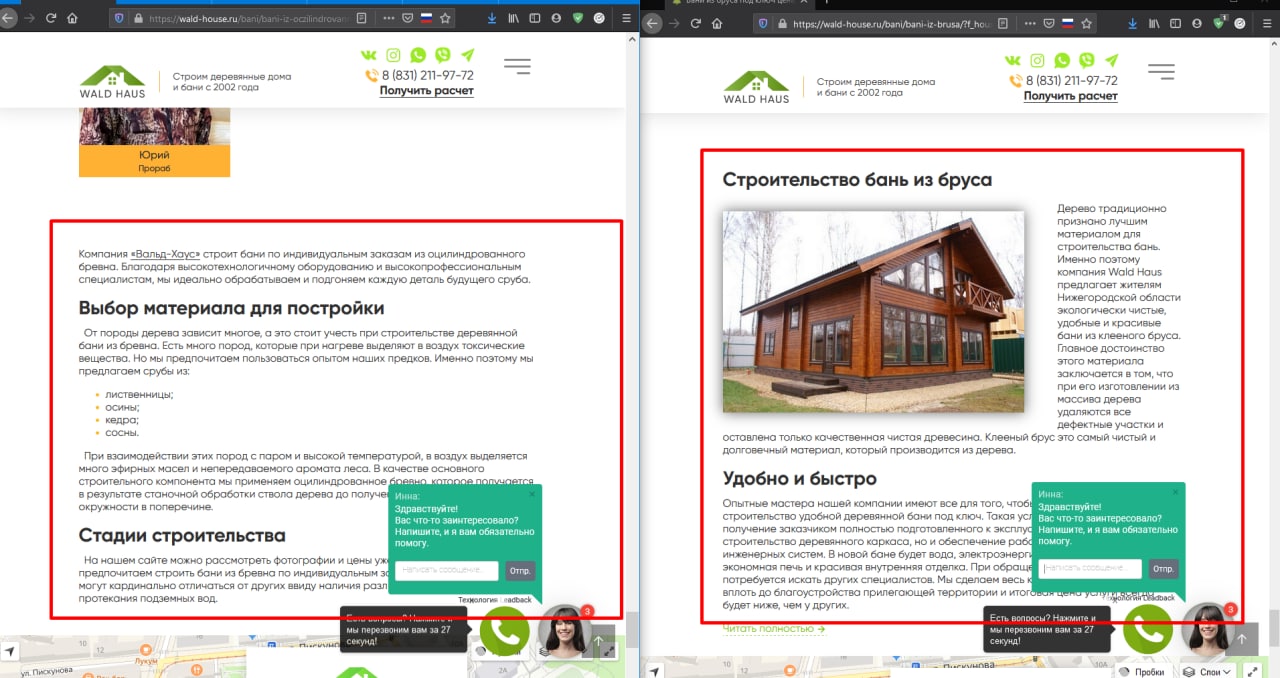Image resolution: width=1280 pixels, height=678 pixels.
Task: Click phone number 8 (831) 211-97-72 on left page
Action: pos(427,75)
